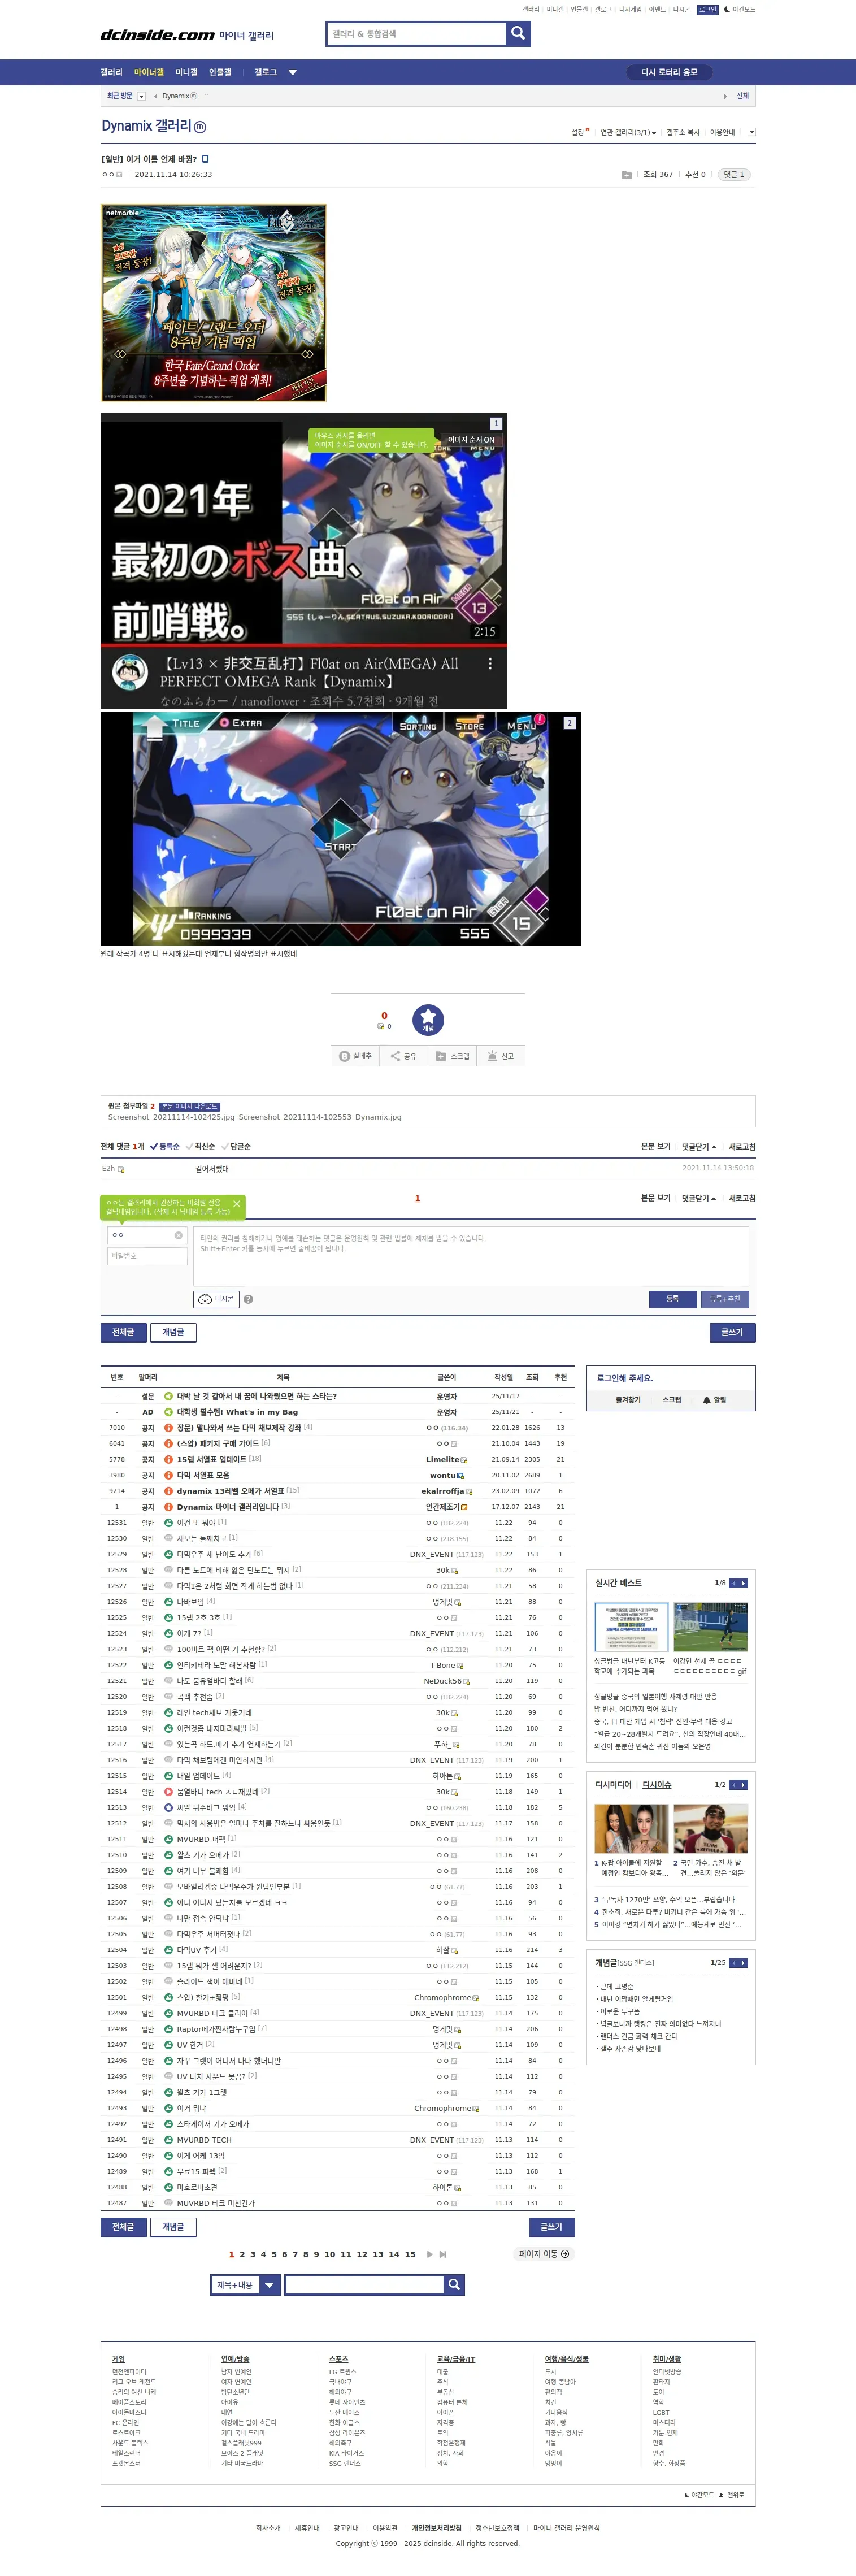Show 전체글 list above the post table
The image size is (856, 2576).
click(123, 1332)
